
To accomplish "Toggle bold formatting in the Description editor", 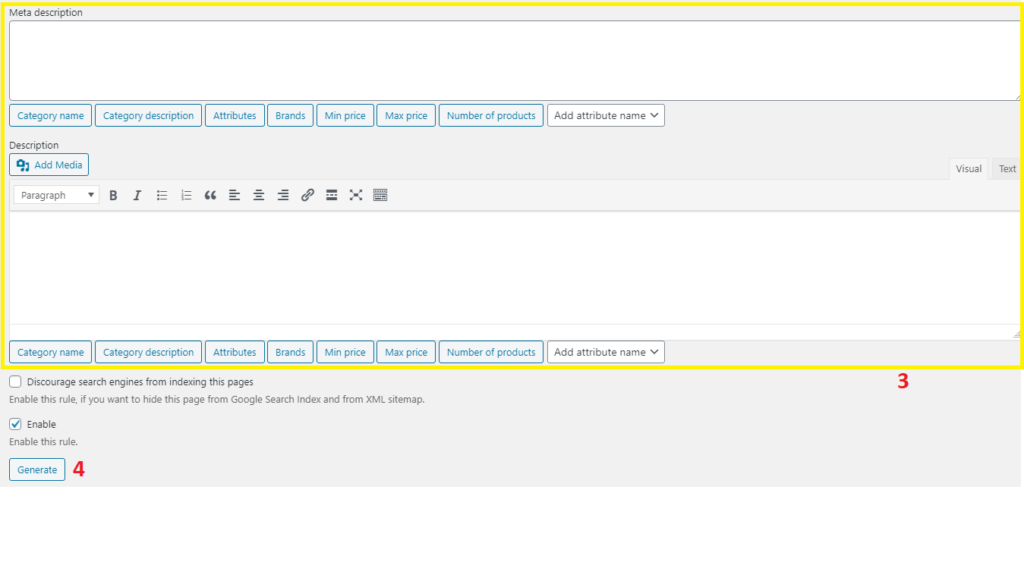I will click(113, 195).
